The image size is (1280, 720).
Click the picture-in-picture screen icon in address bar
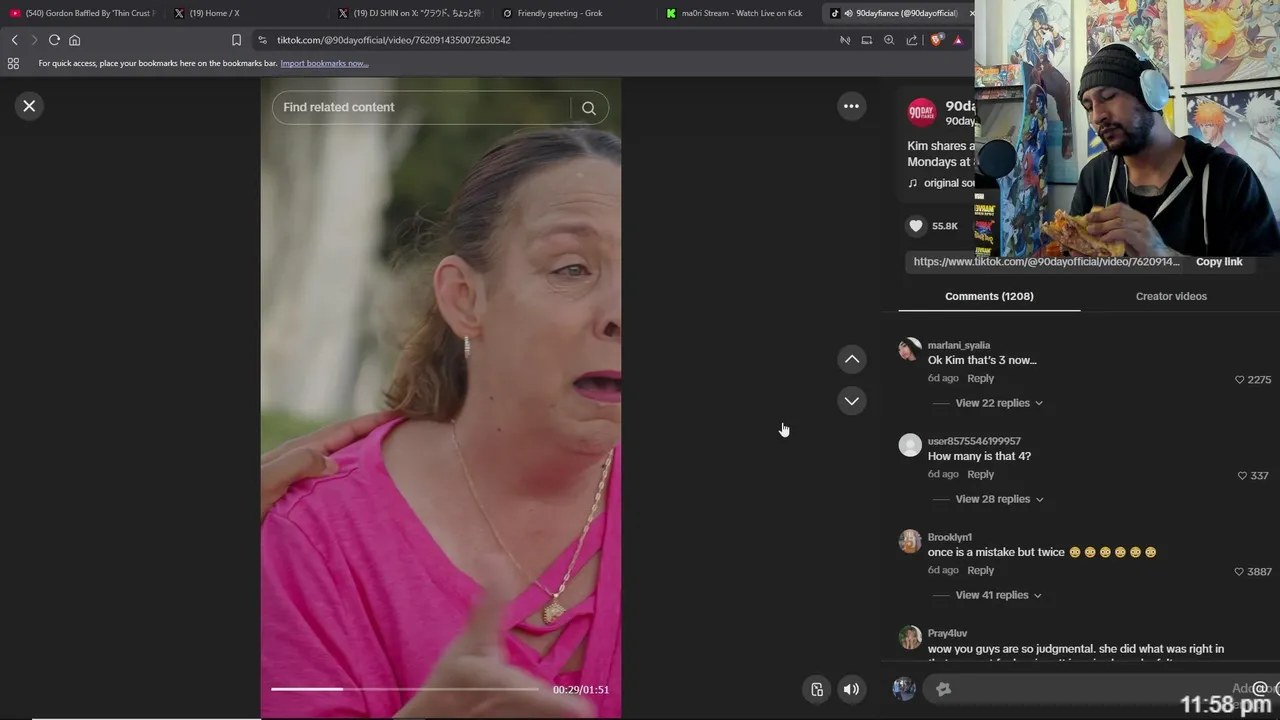click(x=867, y=40)
